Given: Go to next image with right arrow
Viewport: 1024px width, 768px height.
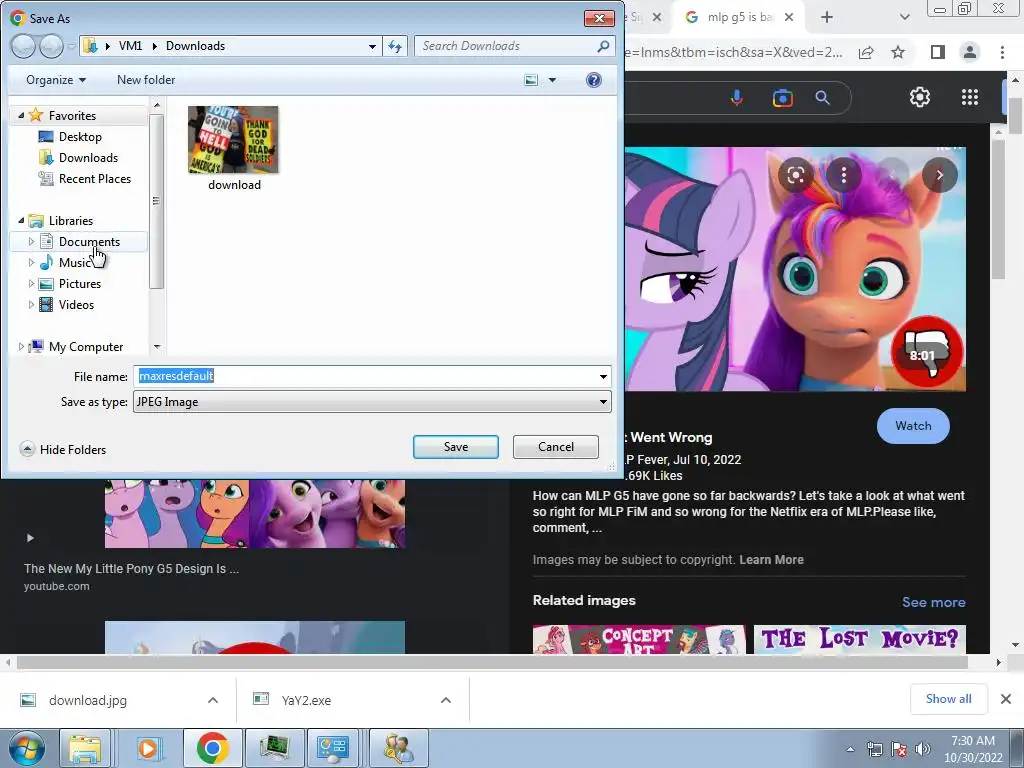Looking at the screenshot, I should [x=940, y=175].
